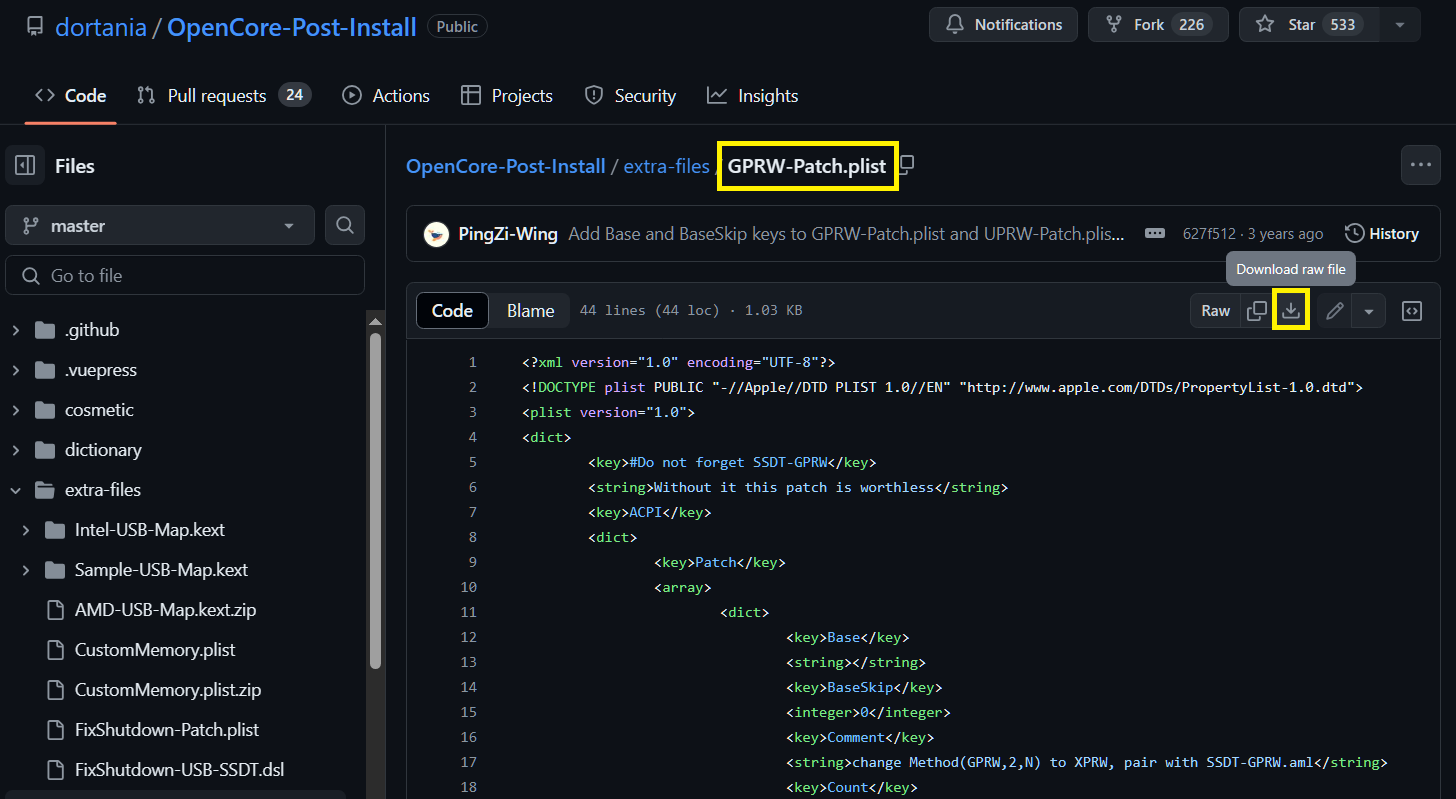1456x799 pixels.
Task: Open the Pull requests tab
Action: point(224,96)
